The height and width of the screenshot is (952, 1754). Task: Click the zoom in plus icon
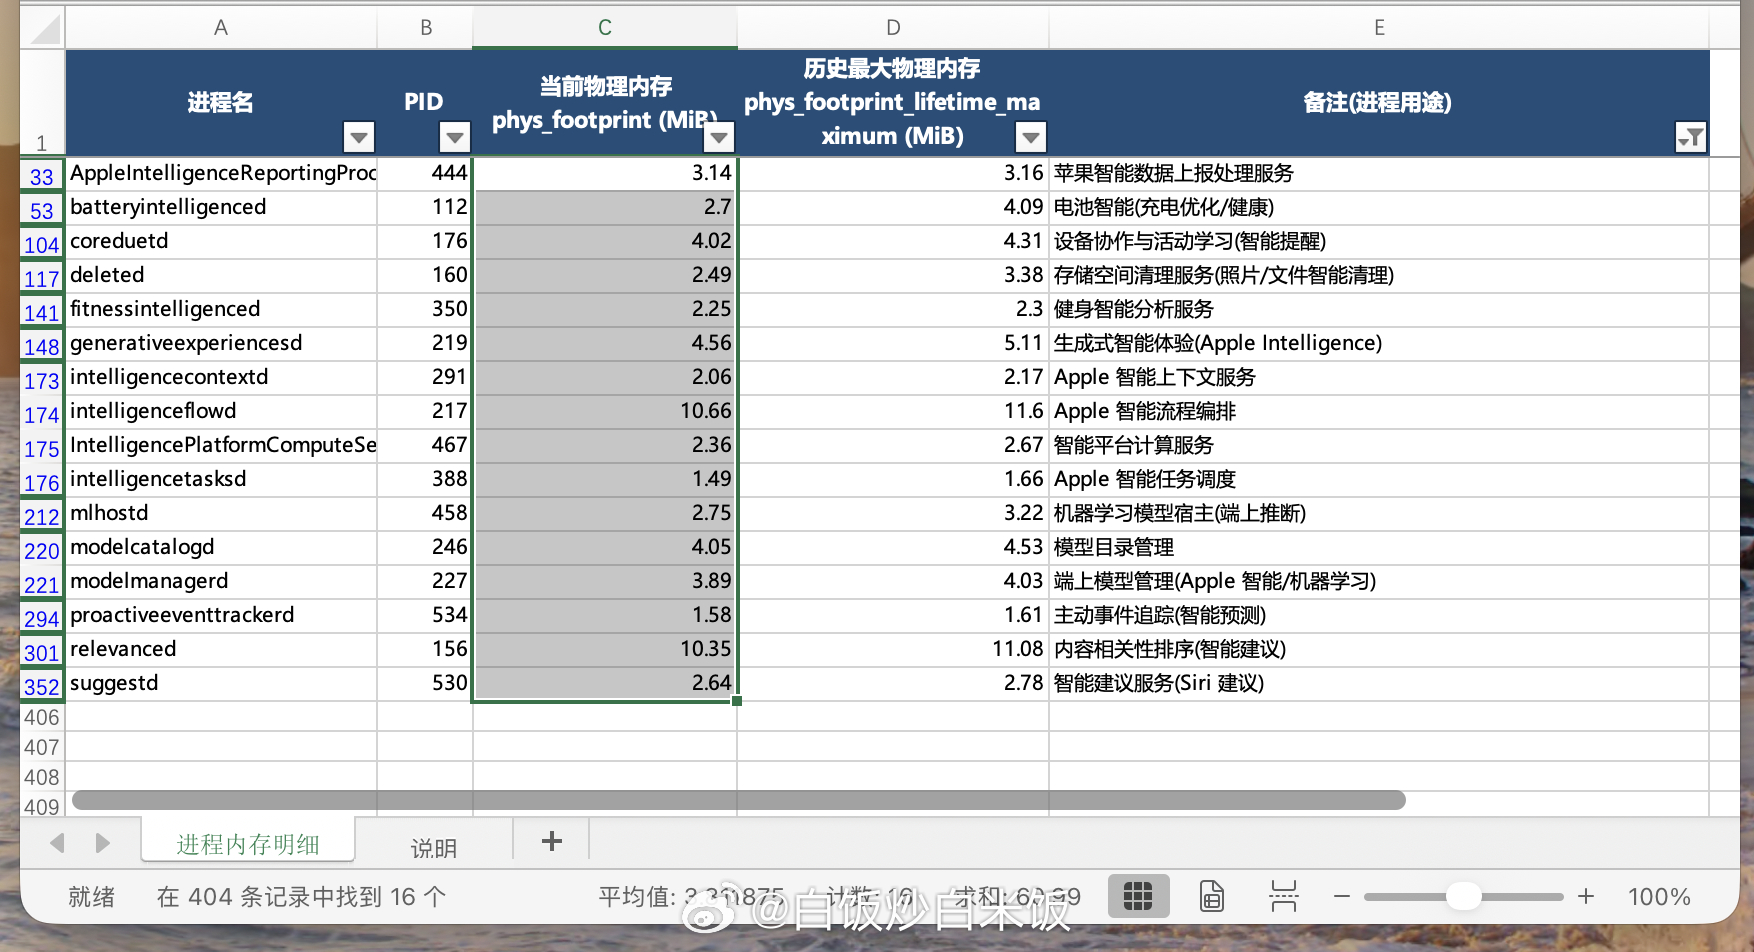[x=1586, y=897]
